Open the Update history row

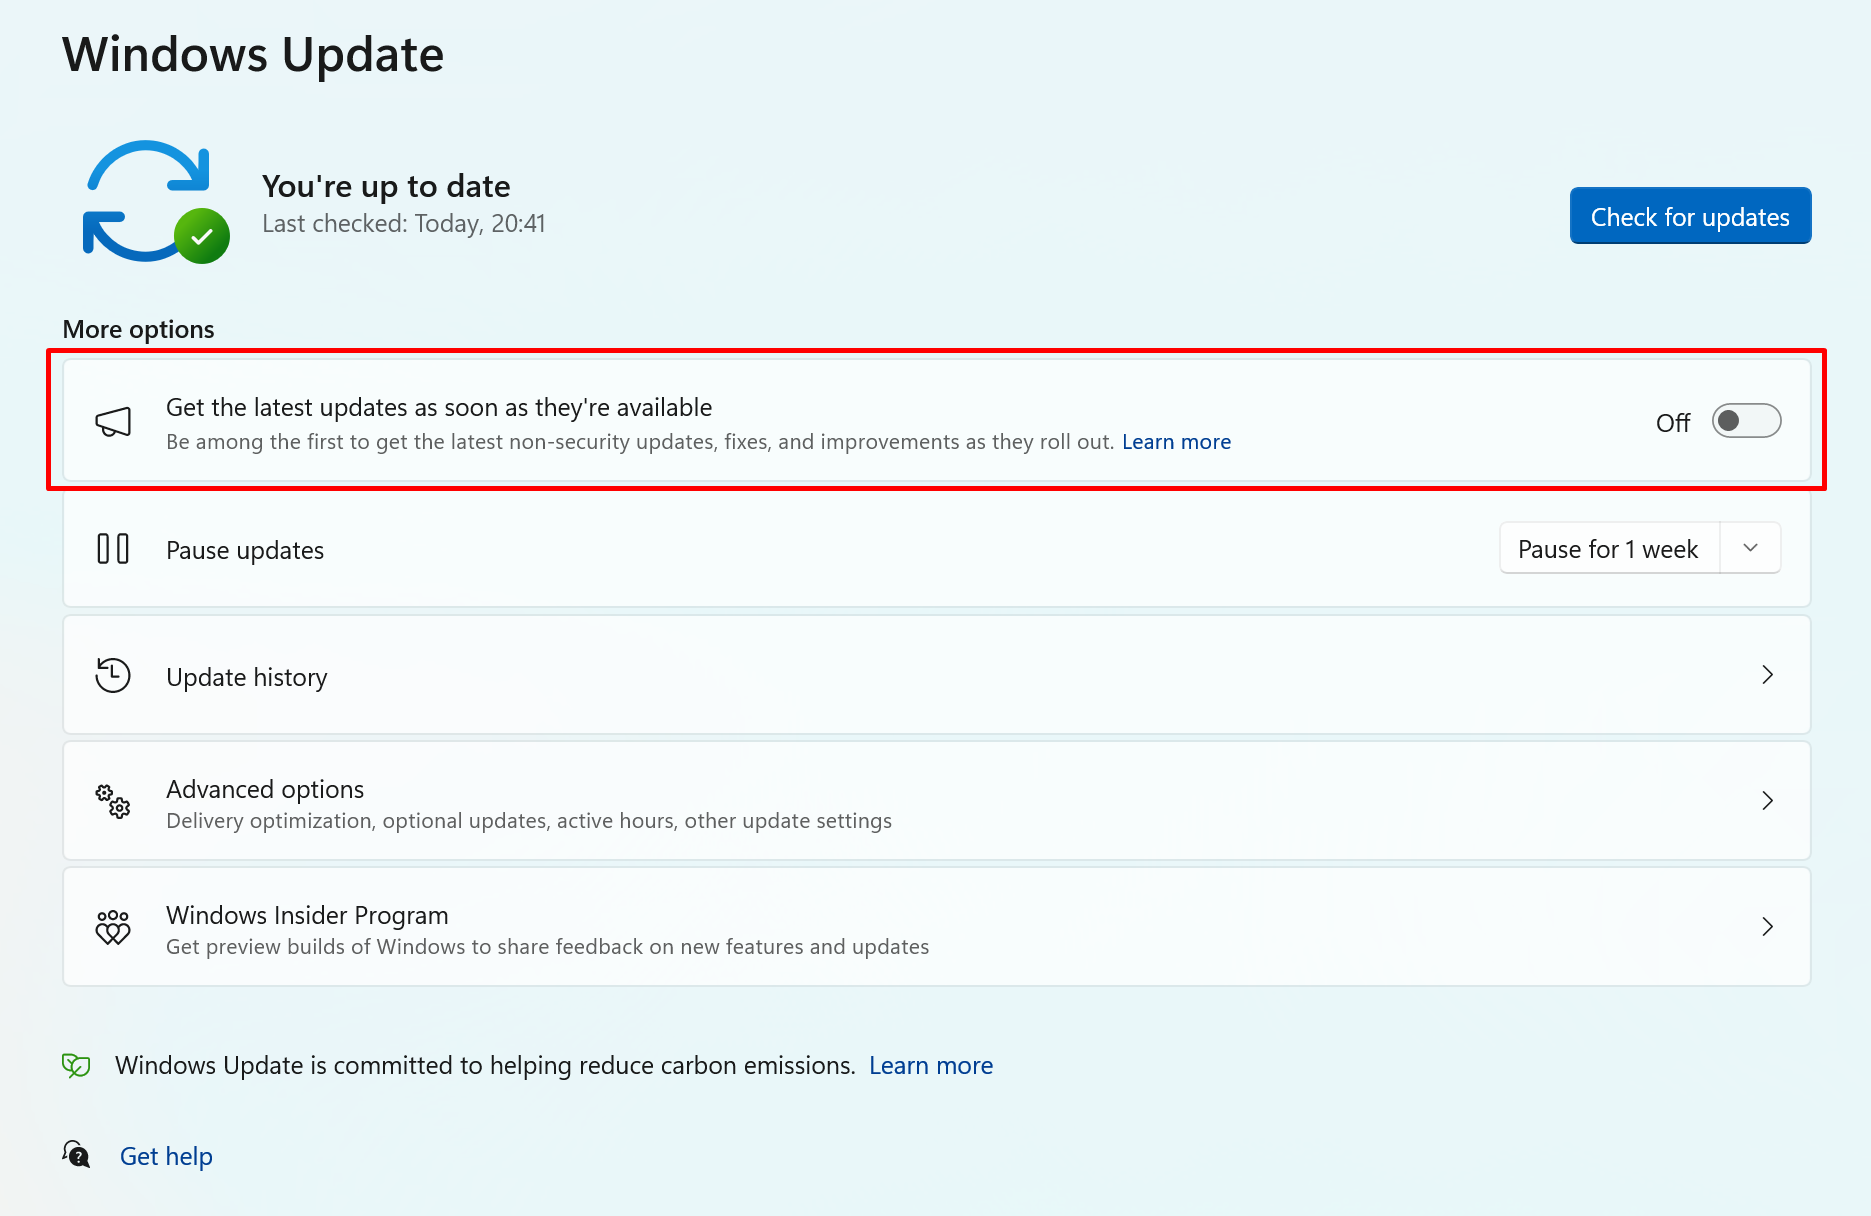click(937, 675)
